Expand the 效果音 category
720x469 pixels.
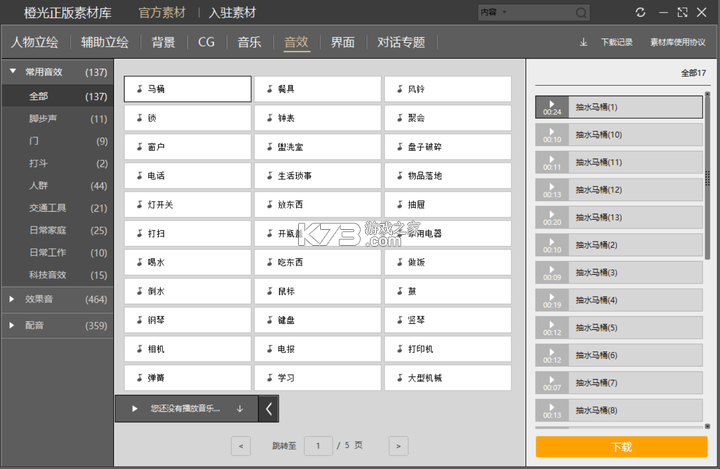tap(12, 299)
